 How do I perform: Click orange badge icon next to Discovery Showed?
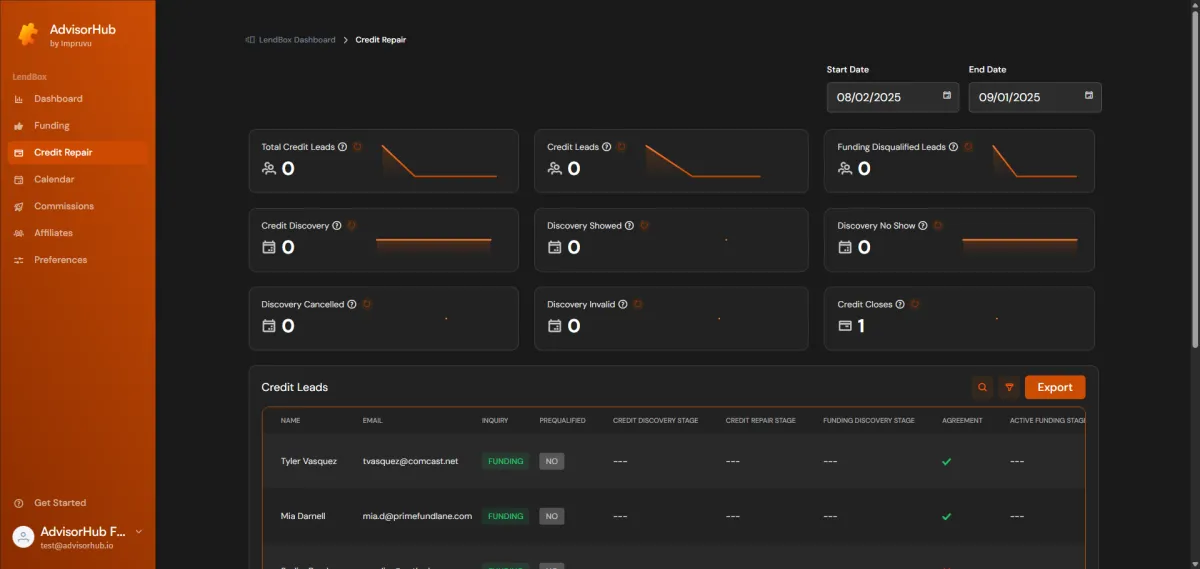pyautogui.click(x=644, y=226)
